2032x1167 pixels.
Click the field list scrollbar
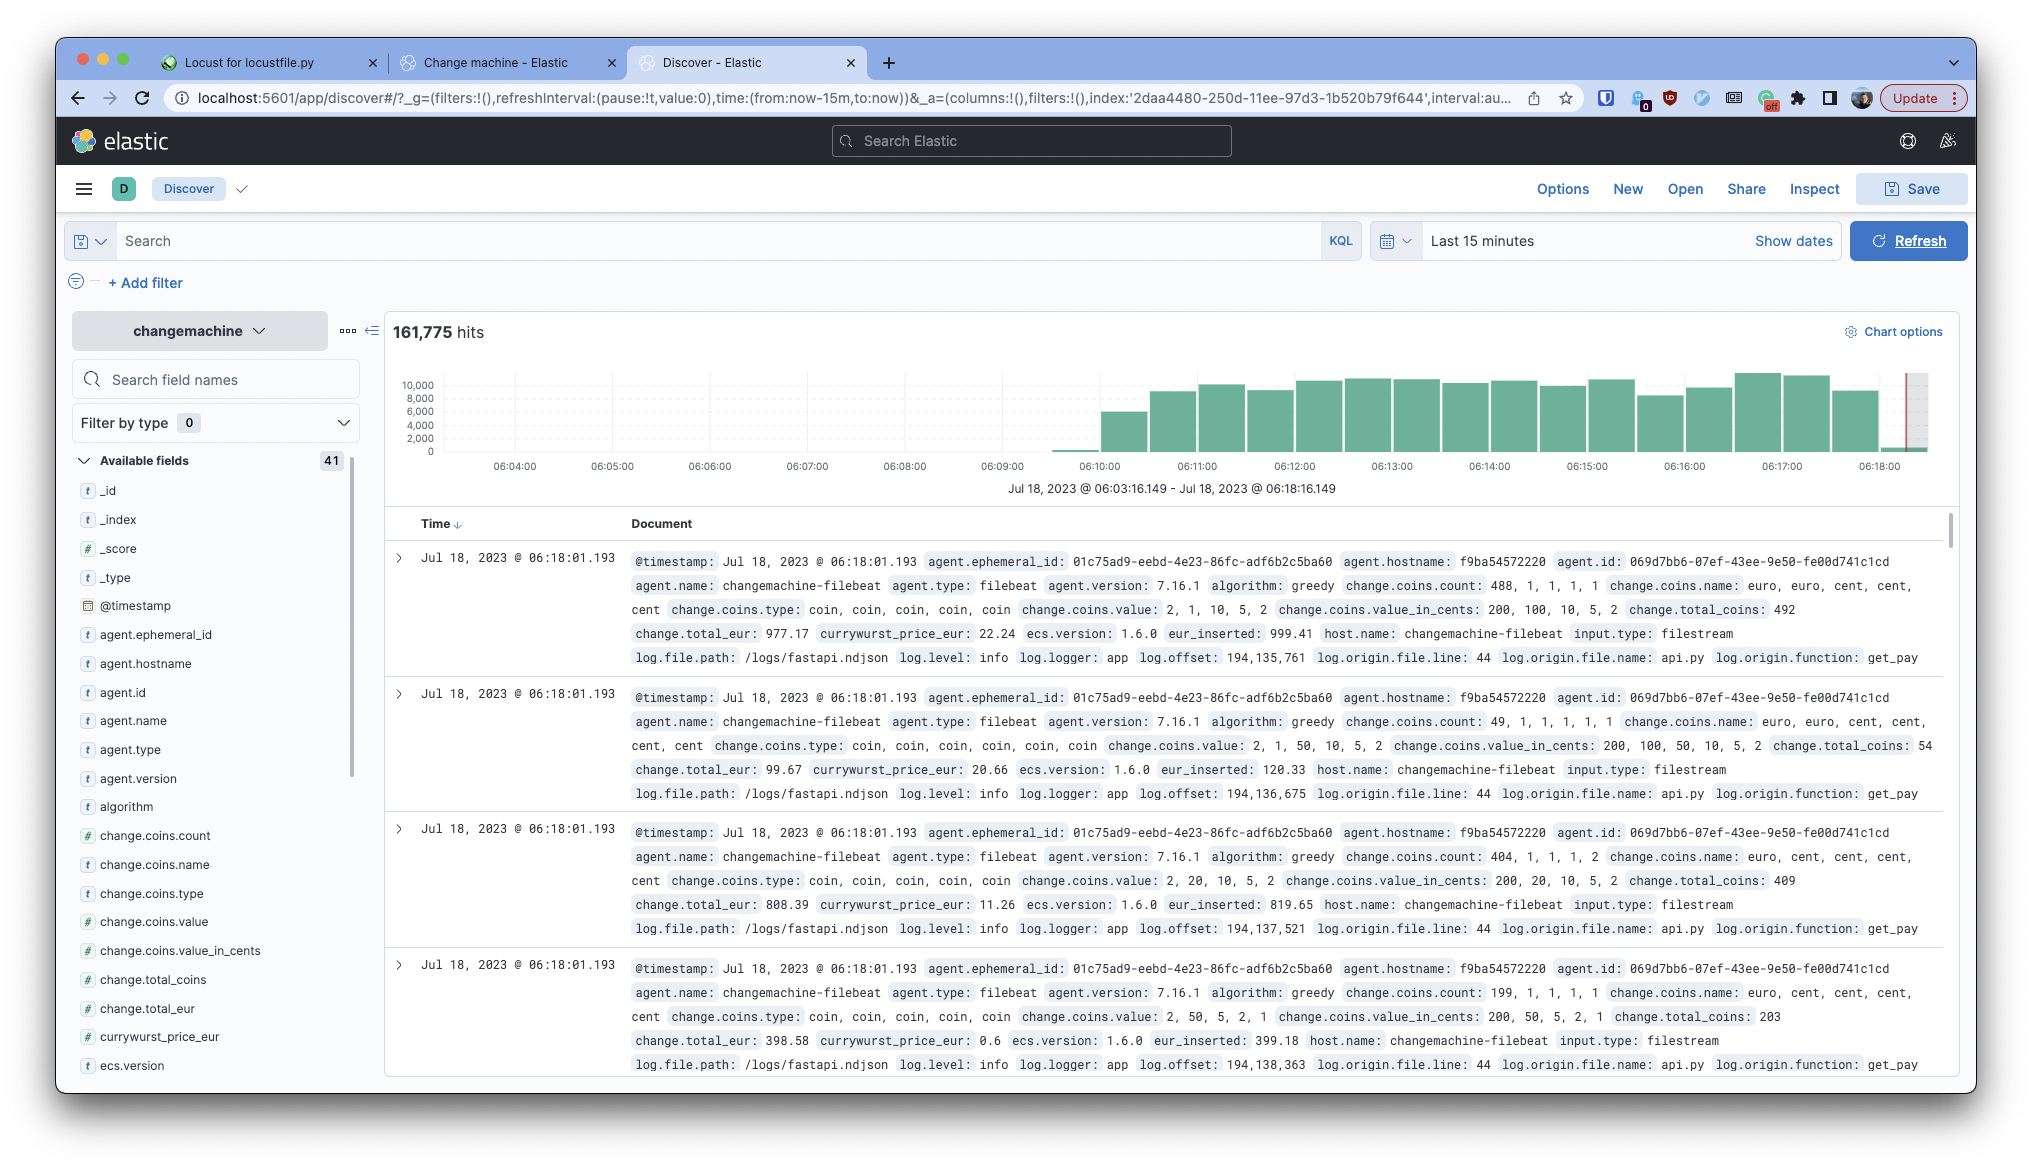tap(352, 617)
